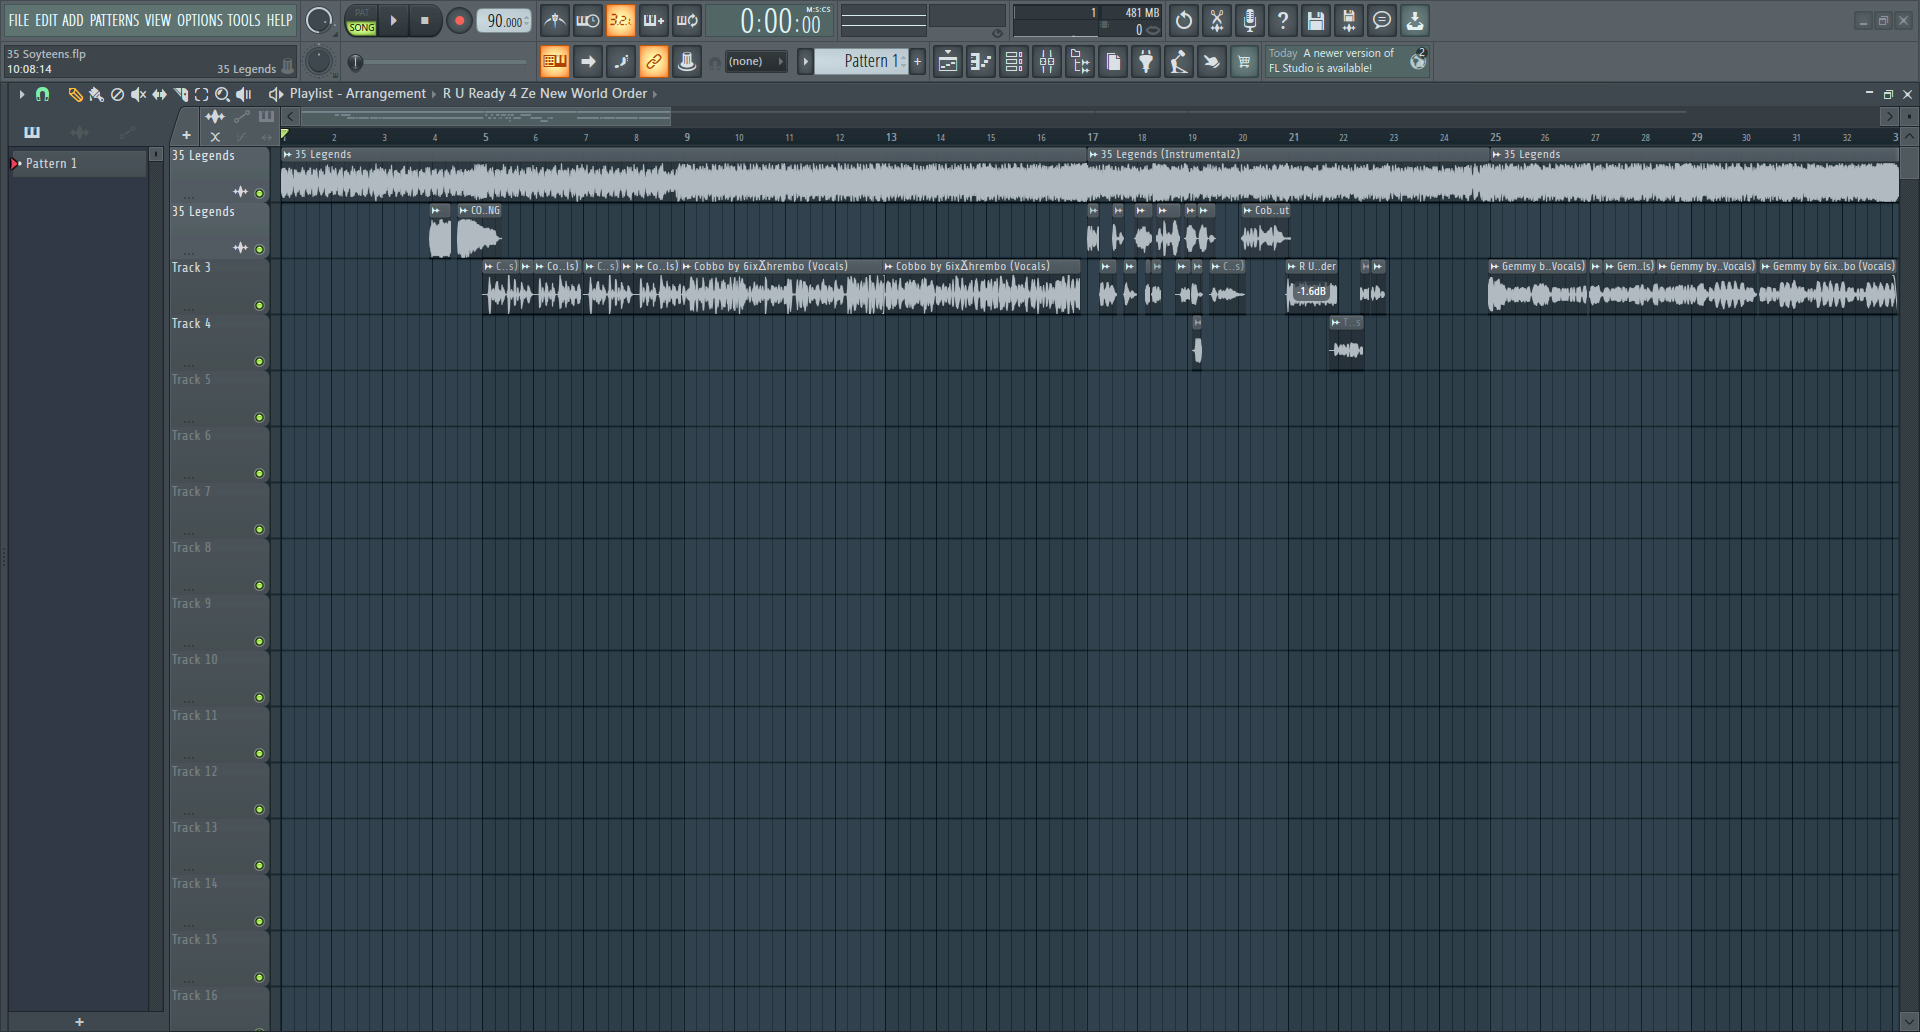Open the FILE menu
This screenshot has height=1032, width=1920.
[x=19, y=20]
